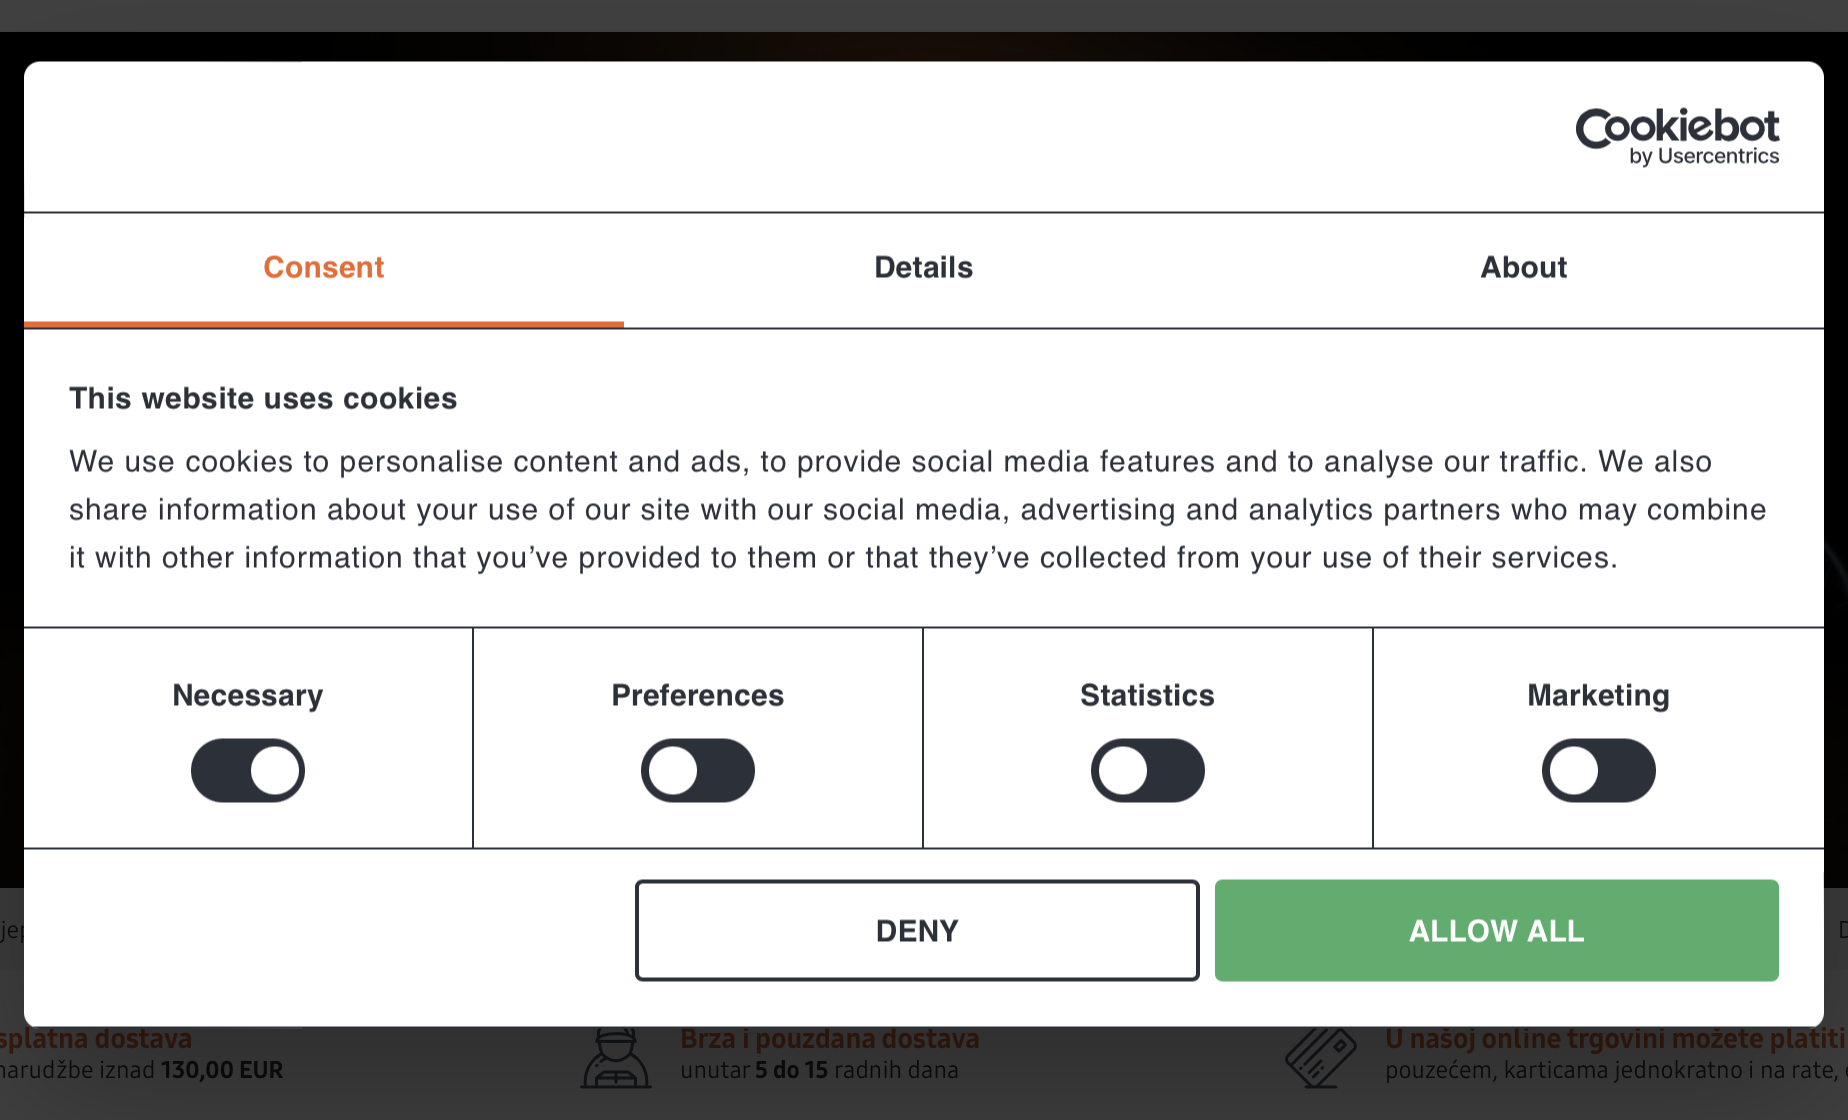The width and height of the screenshot is (1848, 1120).
Task: Enable the Preferences cookies switch
Action: (698, 771)
